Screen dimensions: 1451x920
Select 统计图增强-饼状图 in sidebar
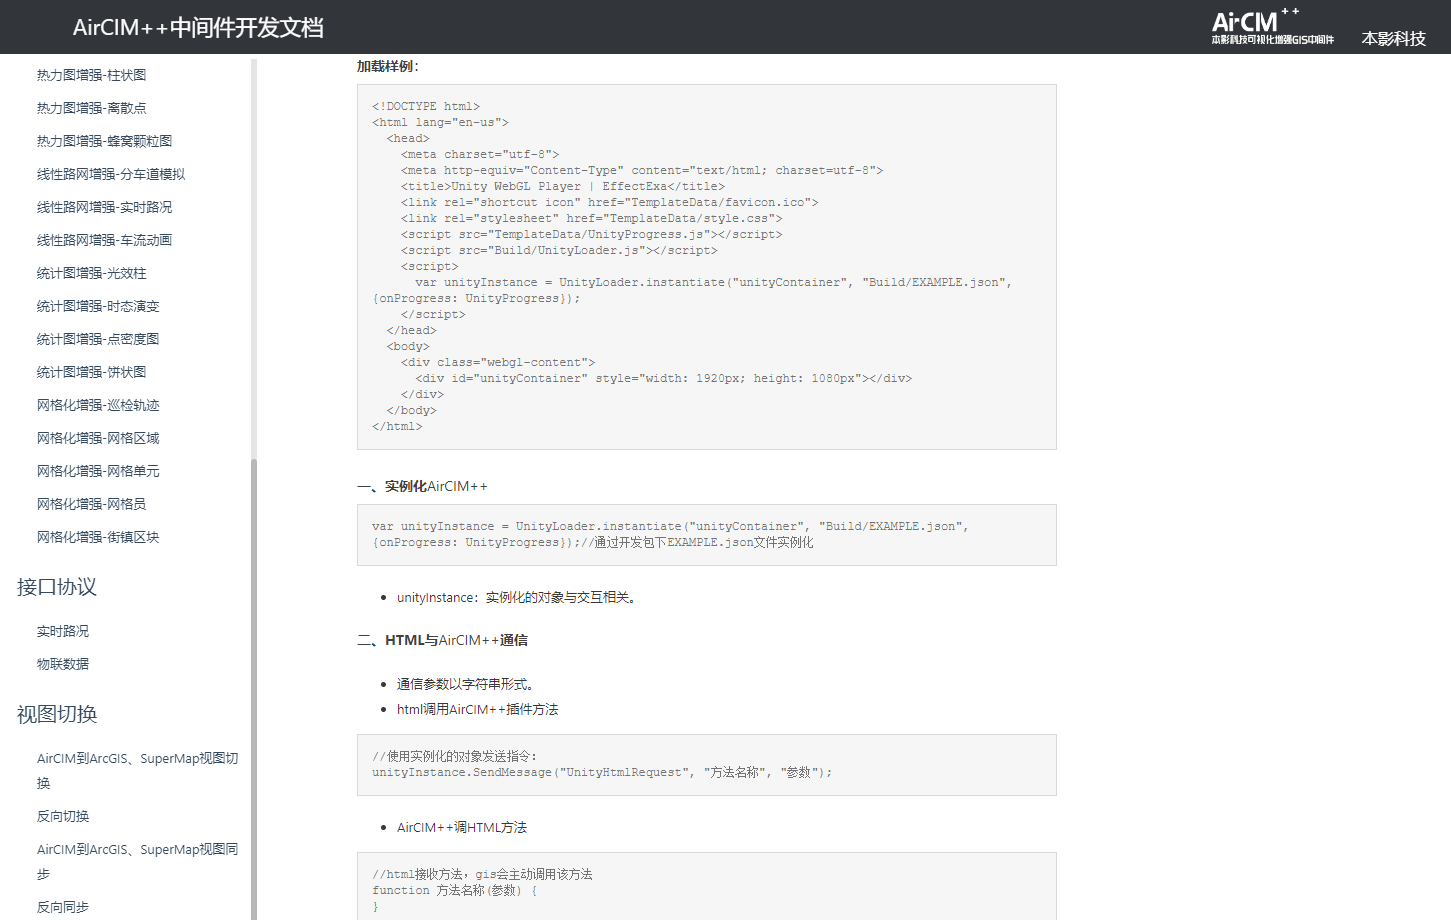pos(91,372)
